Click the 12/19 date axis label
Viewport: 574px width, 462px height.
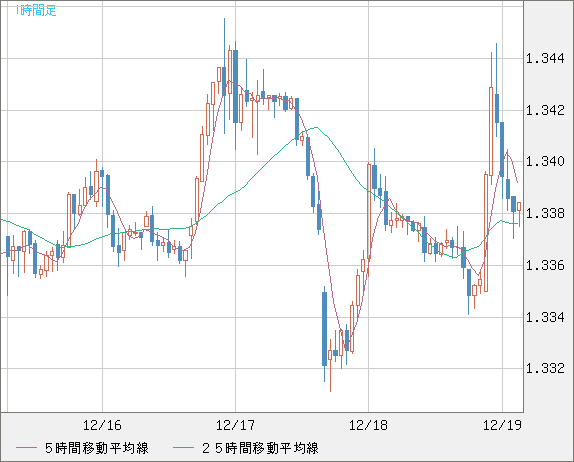click(502, 425)
